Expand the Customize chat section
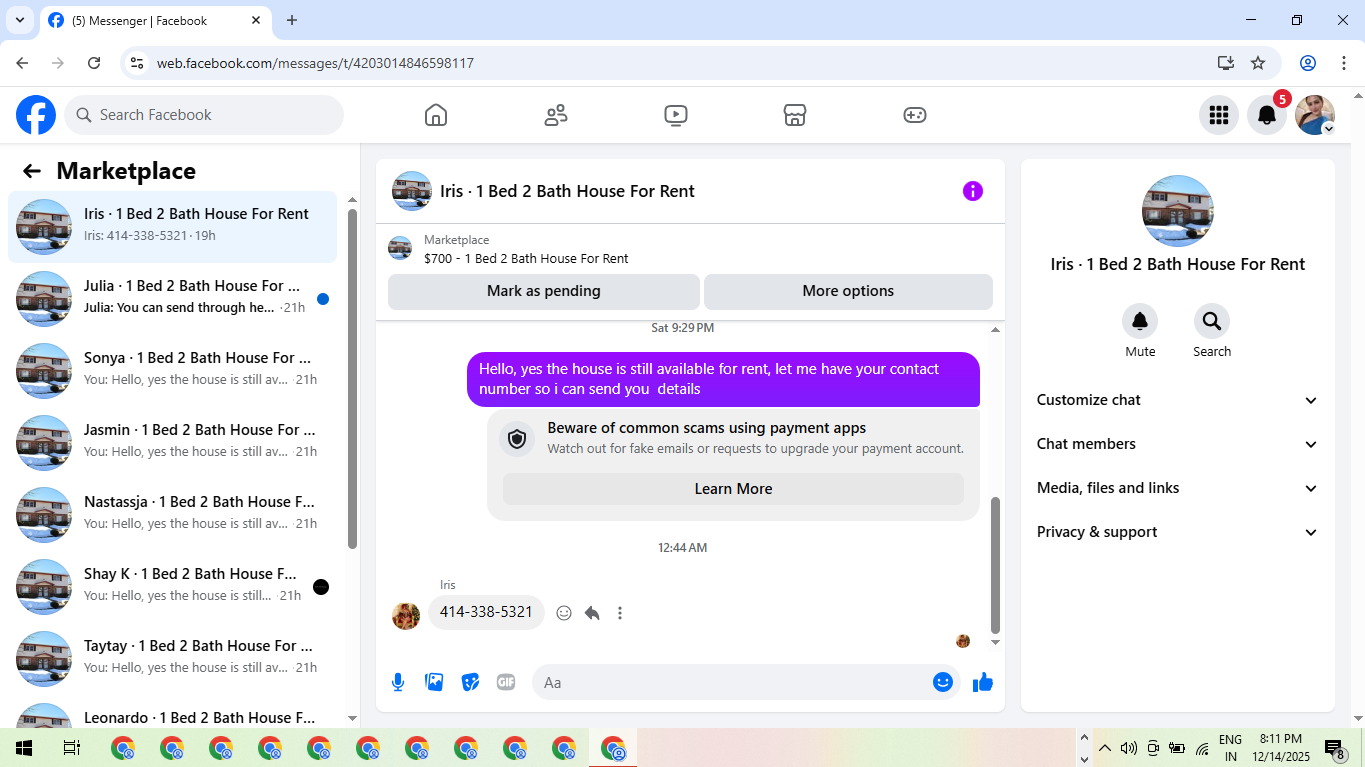The height and width of the screenshot is (767, 1365). pyautogui.click(x=1178, y=400)
